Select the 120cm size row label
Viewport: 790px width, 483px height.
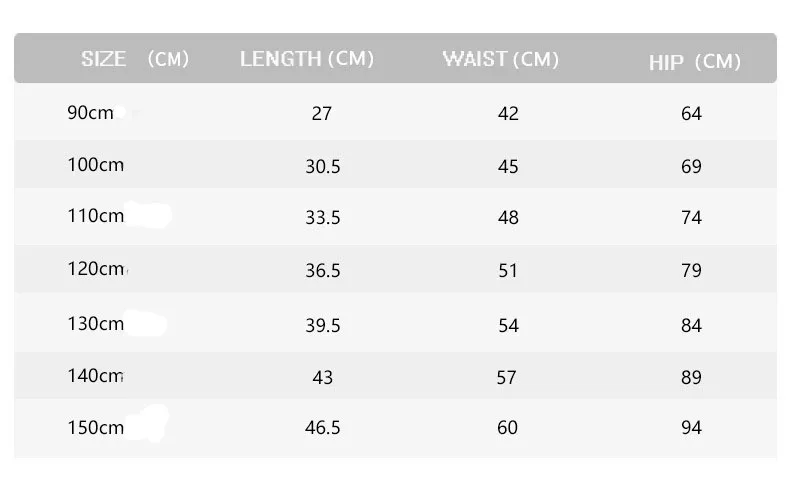coord(96,269)
